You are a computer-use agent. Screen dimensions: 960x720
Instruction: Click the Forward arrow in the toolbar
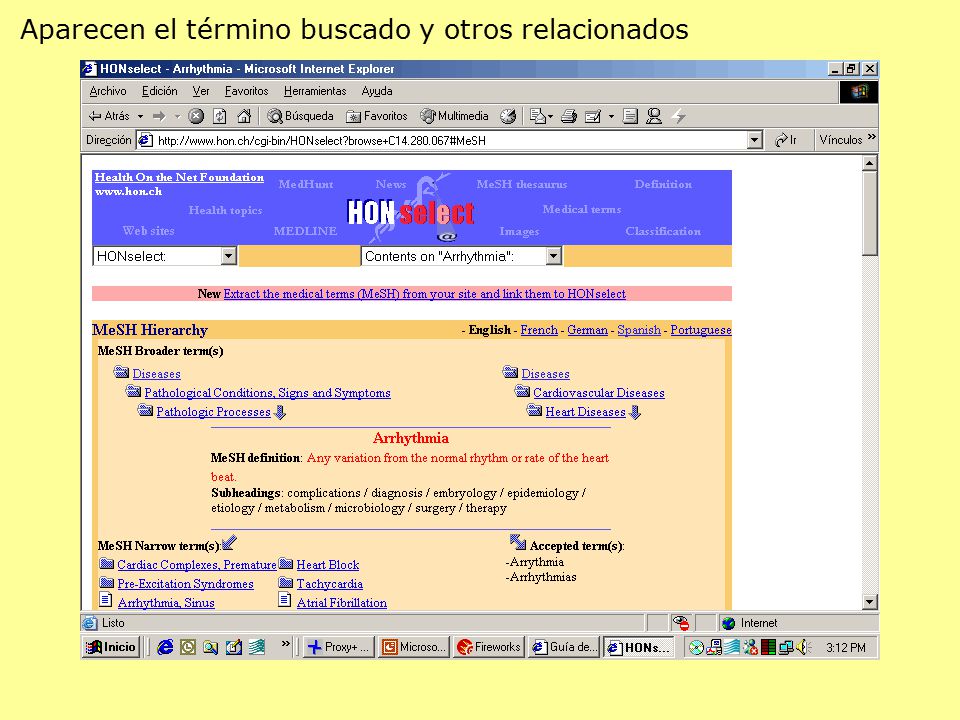pos(159,116)
